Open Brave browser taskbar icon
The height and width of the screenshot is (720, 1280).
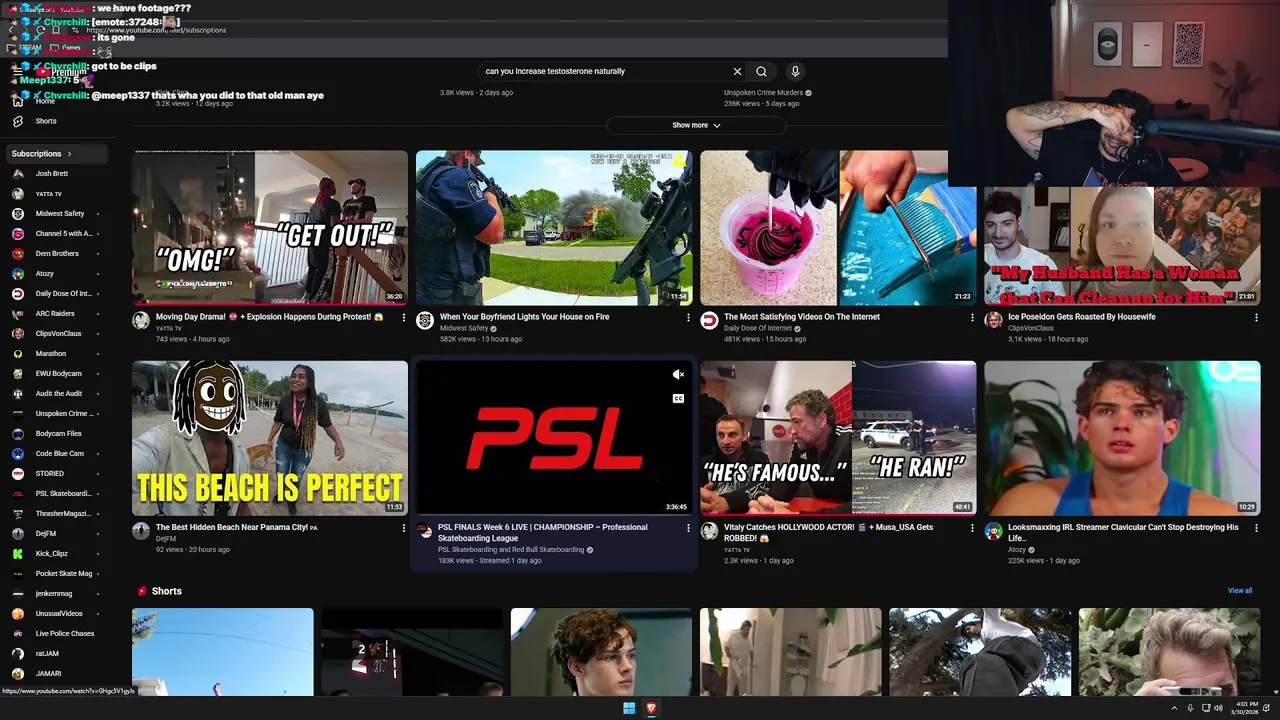point(651,708)
